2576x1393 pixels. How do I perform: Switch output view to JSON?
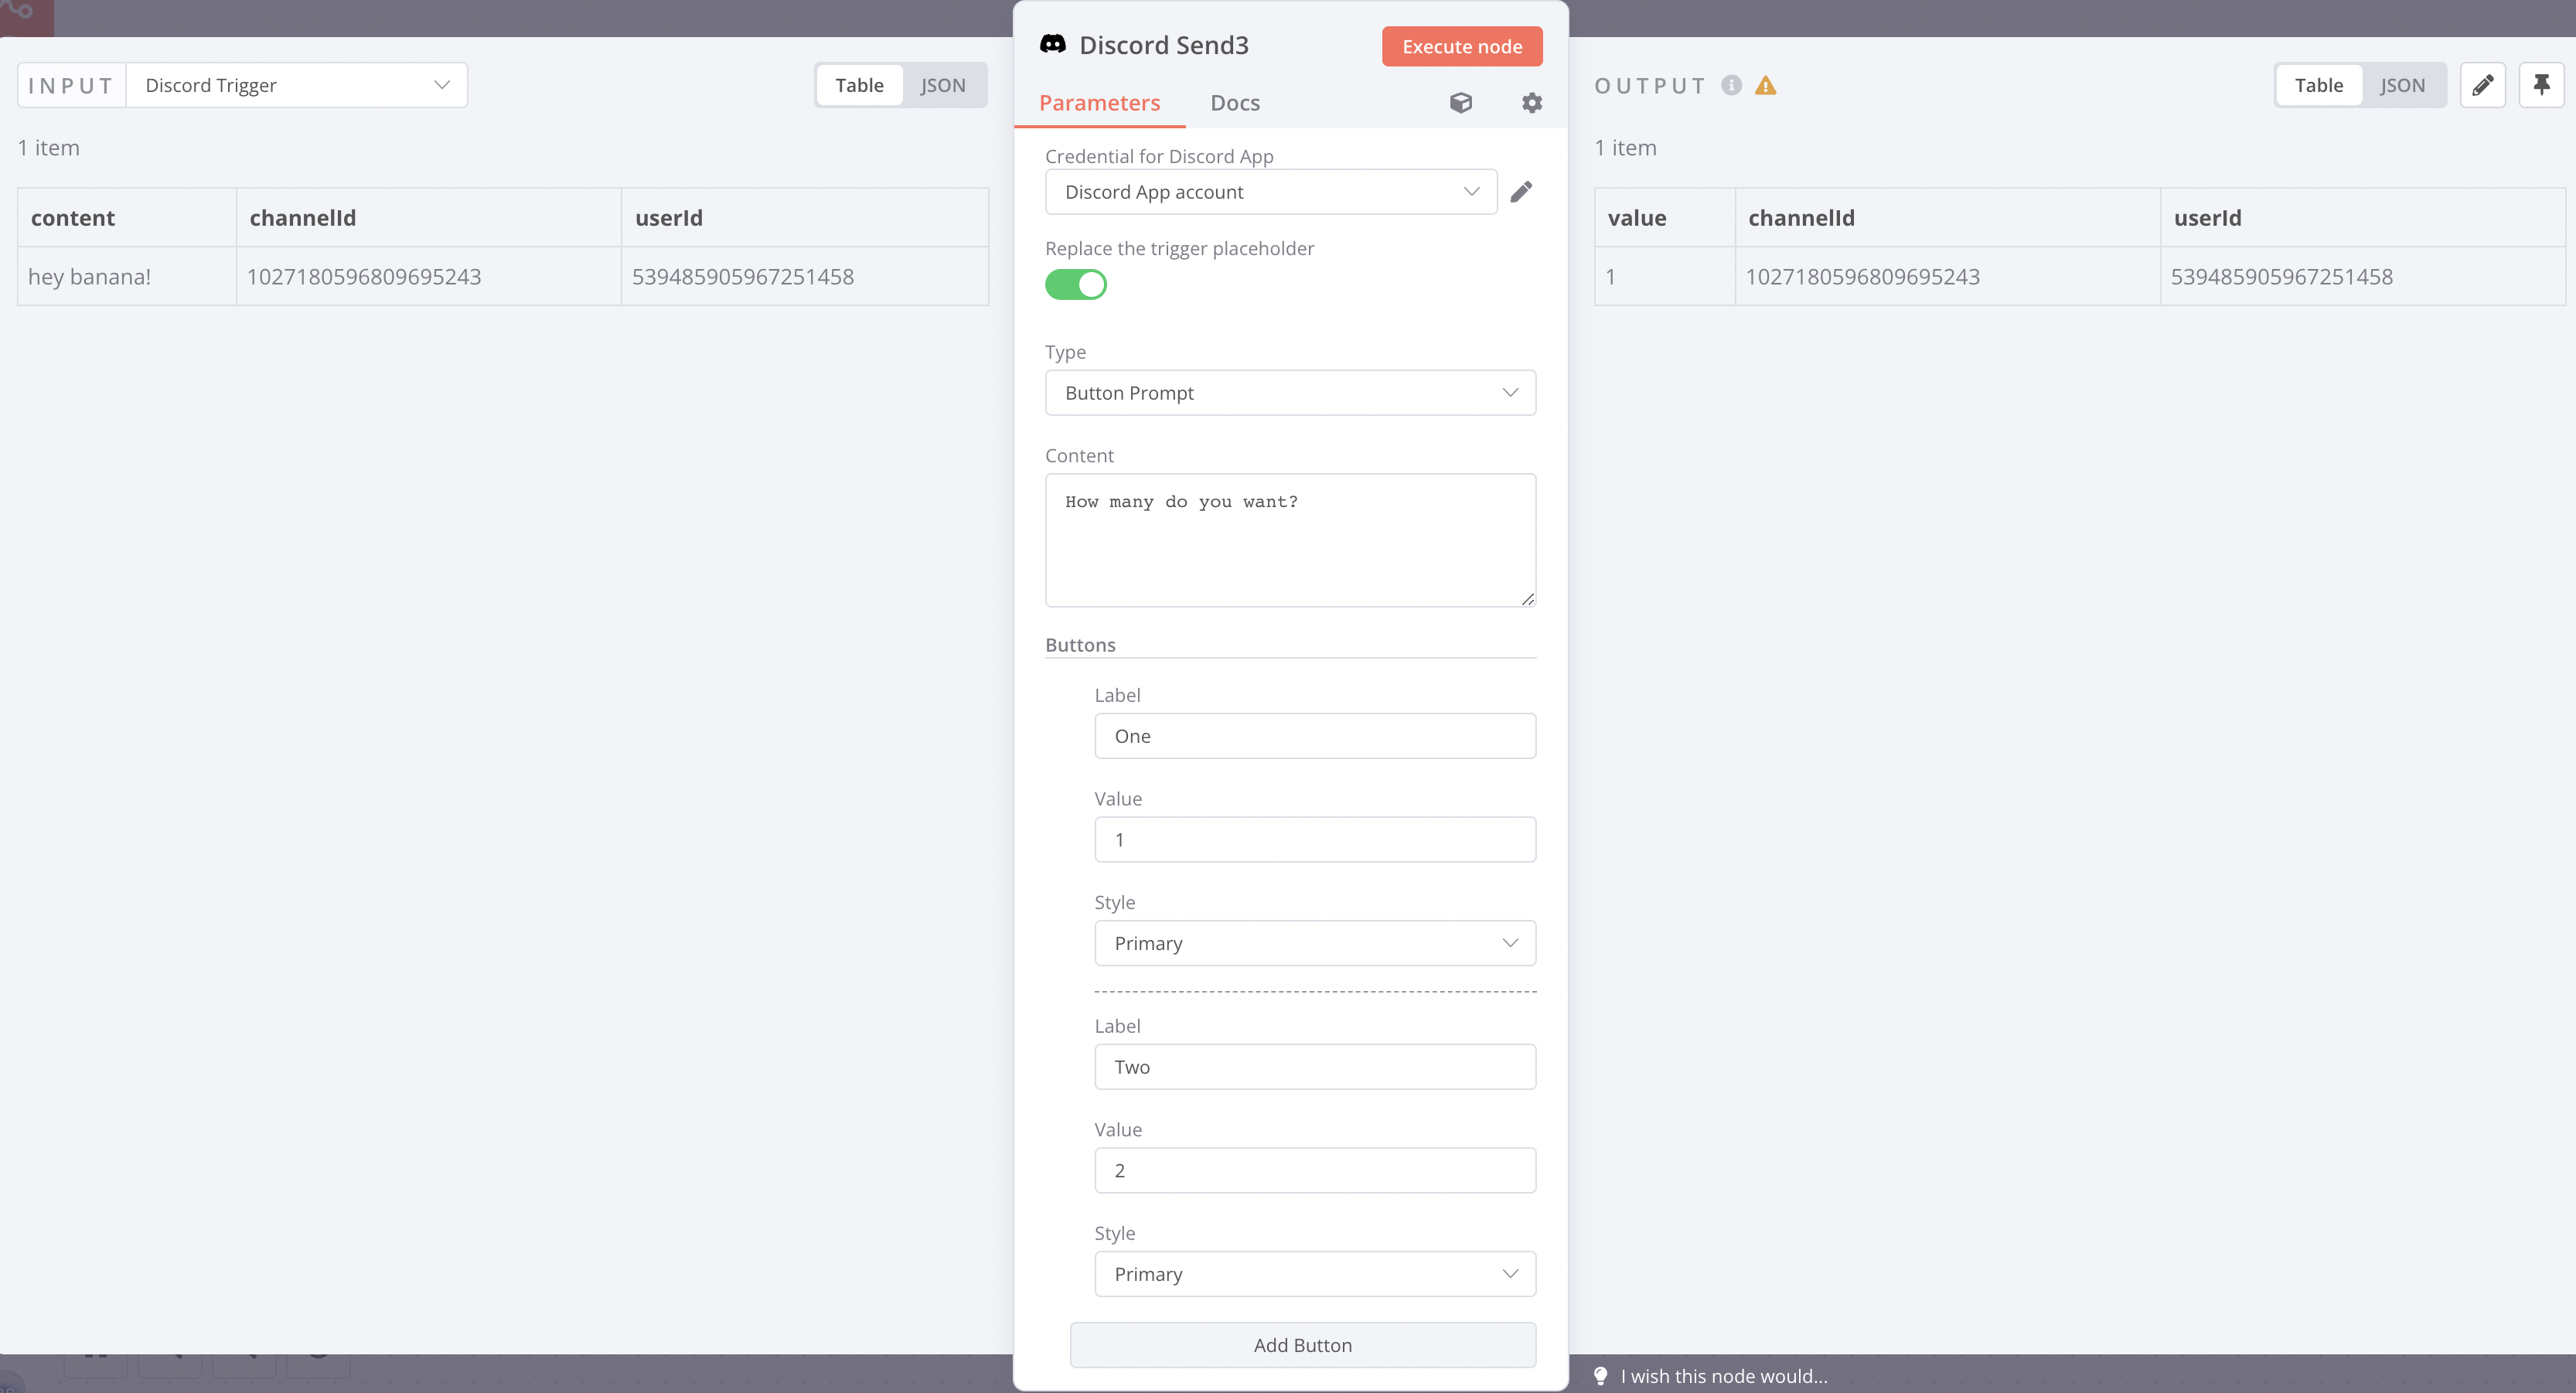pyautogui.click(x=2402, y=85)
